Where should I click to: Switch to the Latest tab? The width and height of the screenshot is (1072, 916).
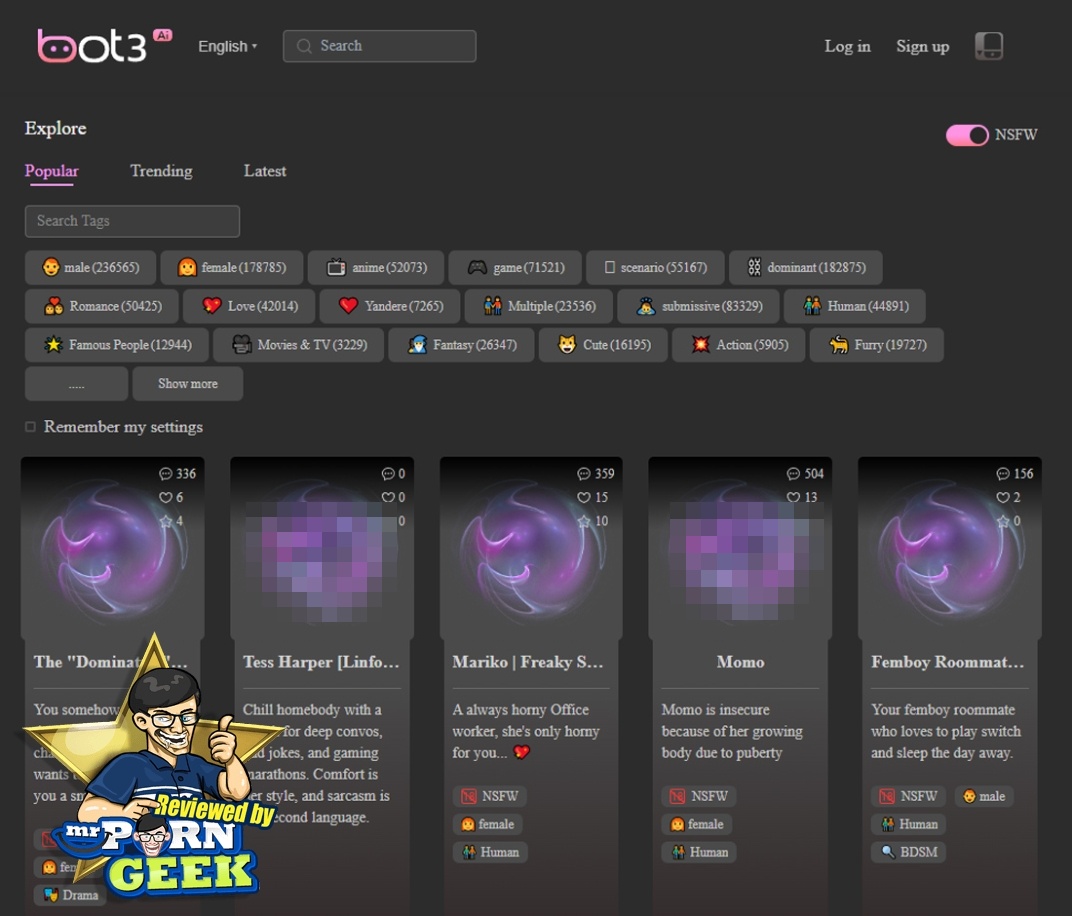coord(265,171)
